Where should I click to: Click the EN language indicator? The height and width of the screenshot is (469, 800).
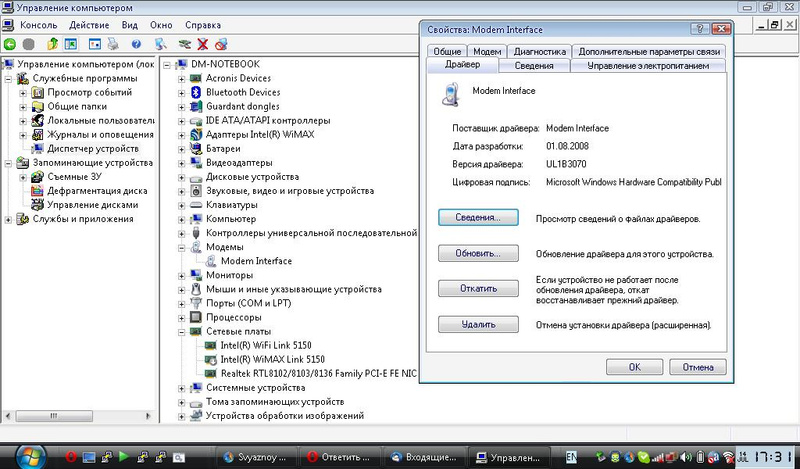pos(571,456)
